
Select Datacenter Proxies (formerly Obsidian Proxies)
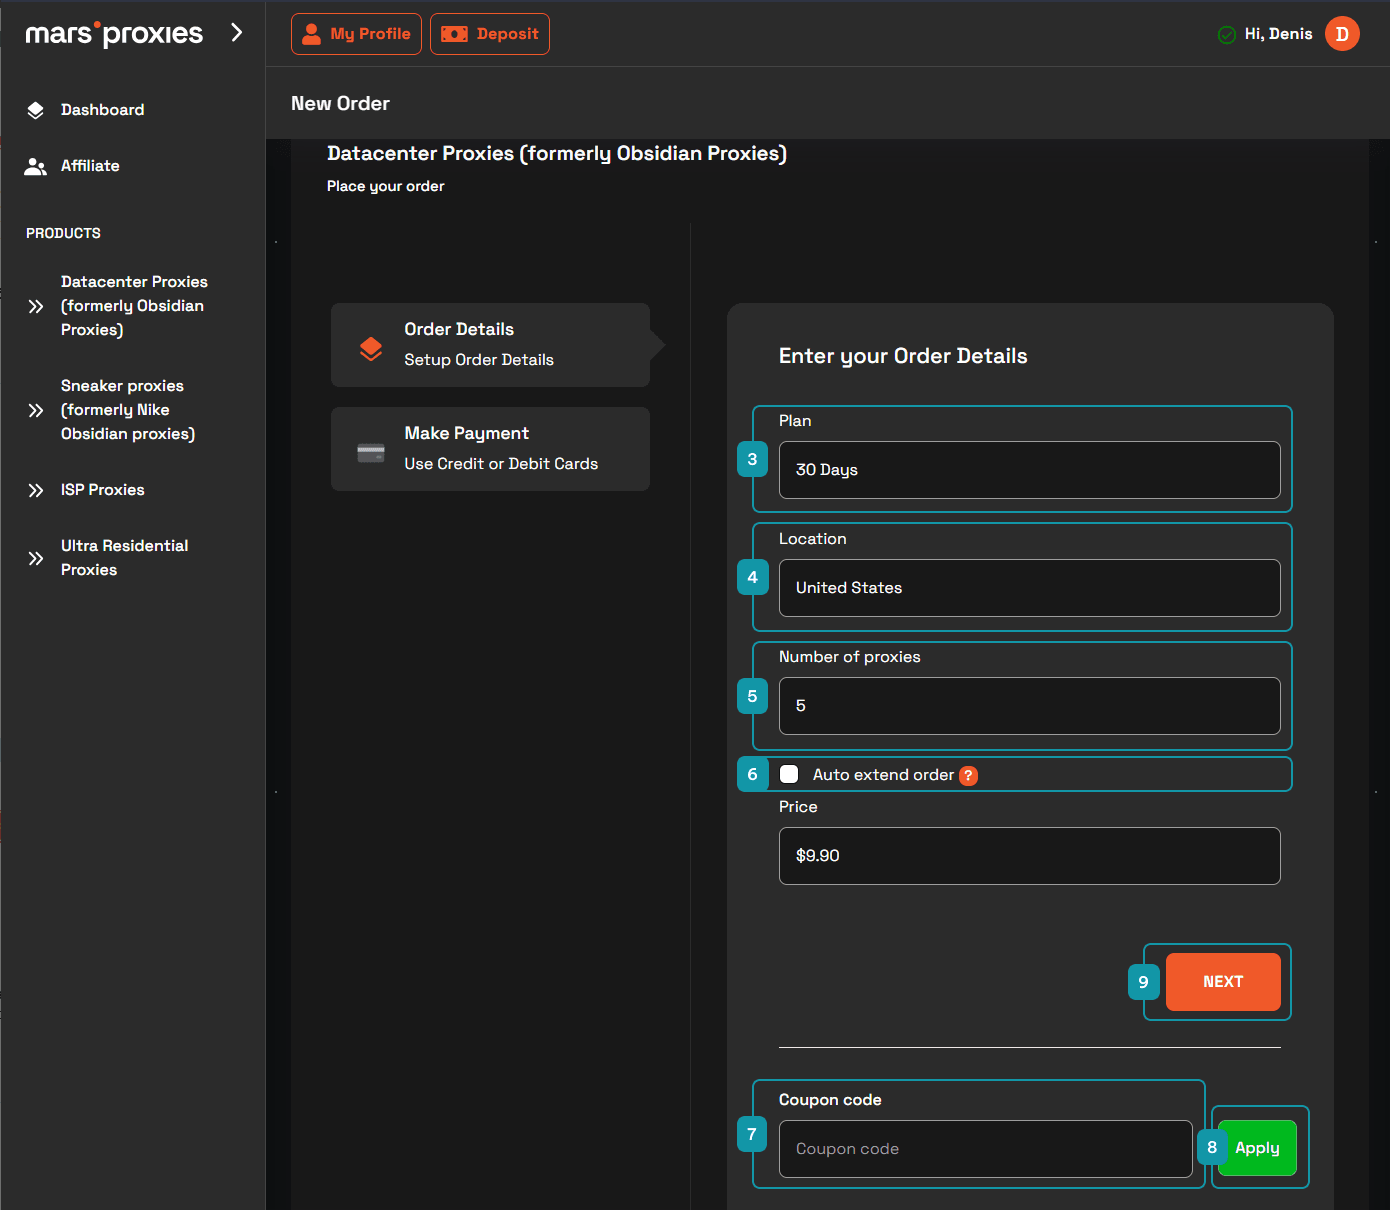click(134, 306)
